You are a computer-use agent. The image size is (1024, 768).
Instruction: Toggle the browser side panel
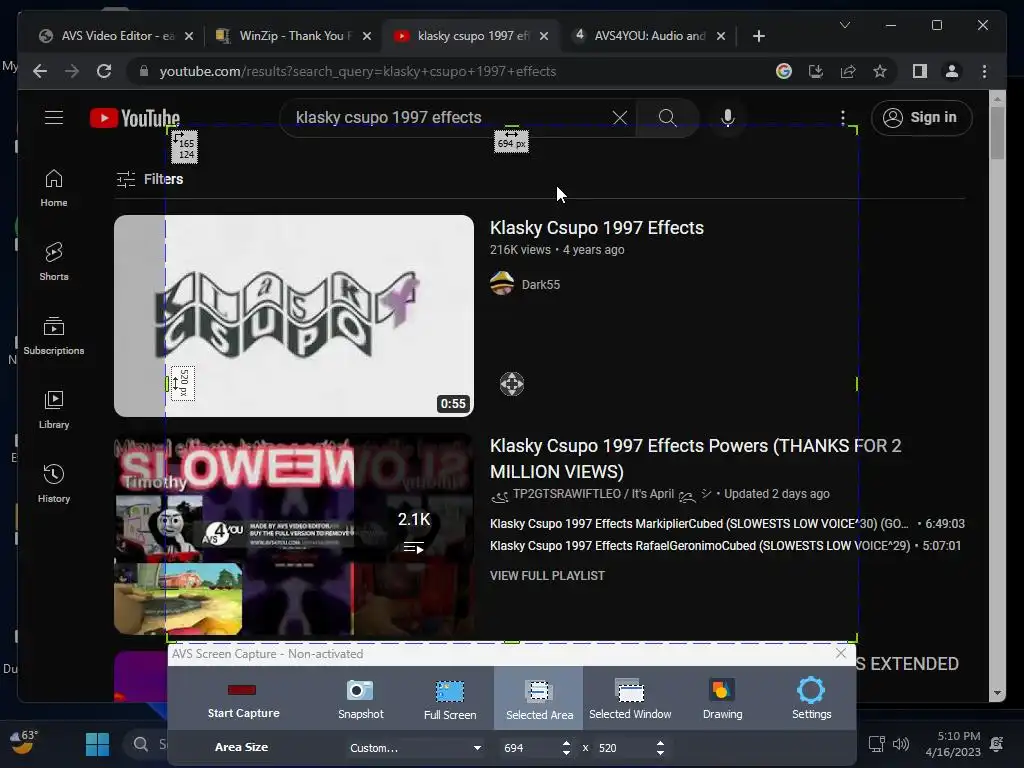920,71
